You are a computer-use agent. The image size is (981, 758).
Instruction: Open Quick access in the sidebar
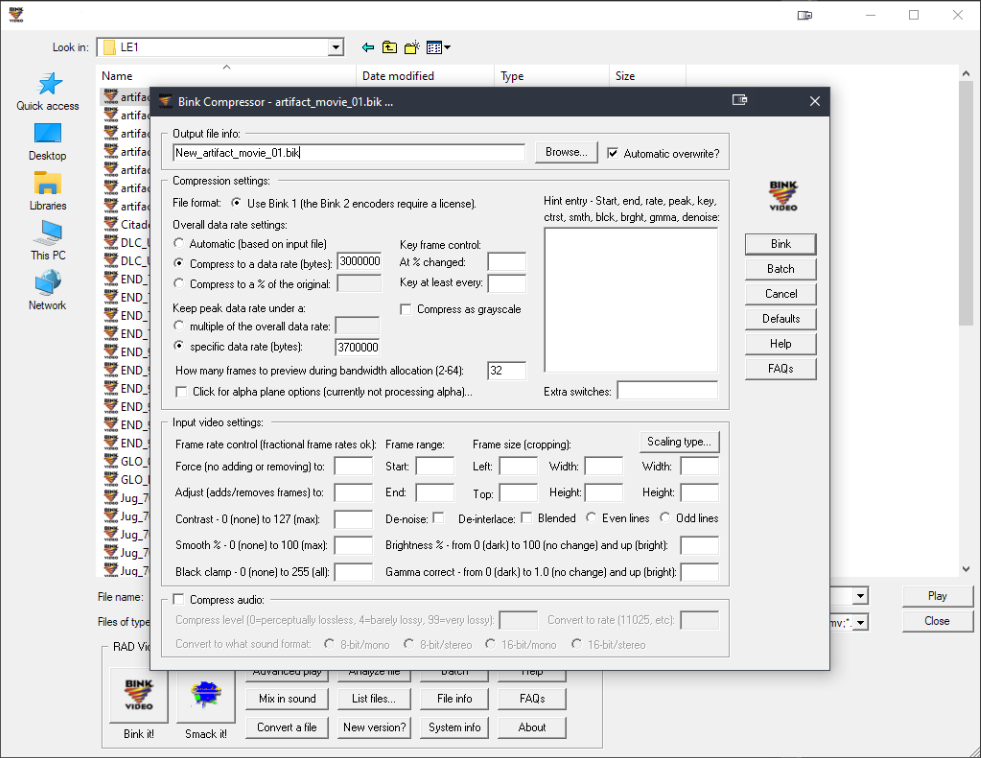48,91
